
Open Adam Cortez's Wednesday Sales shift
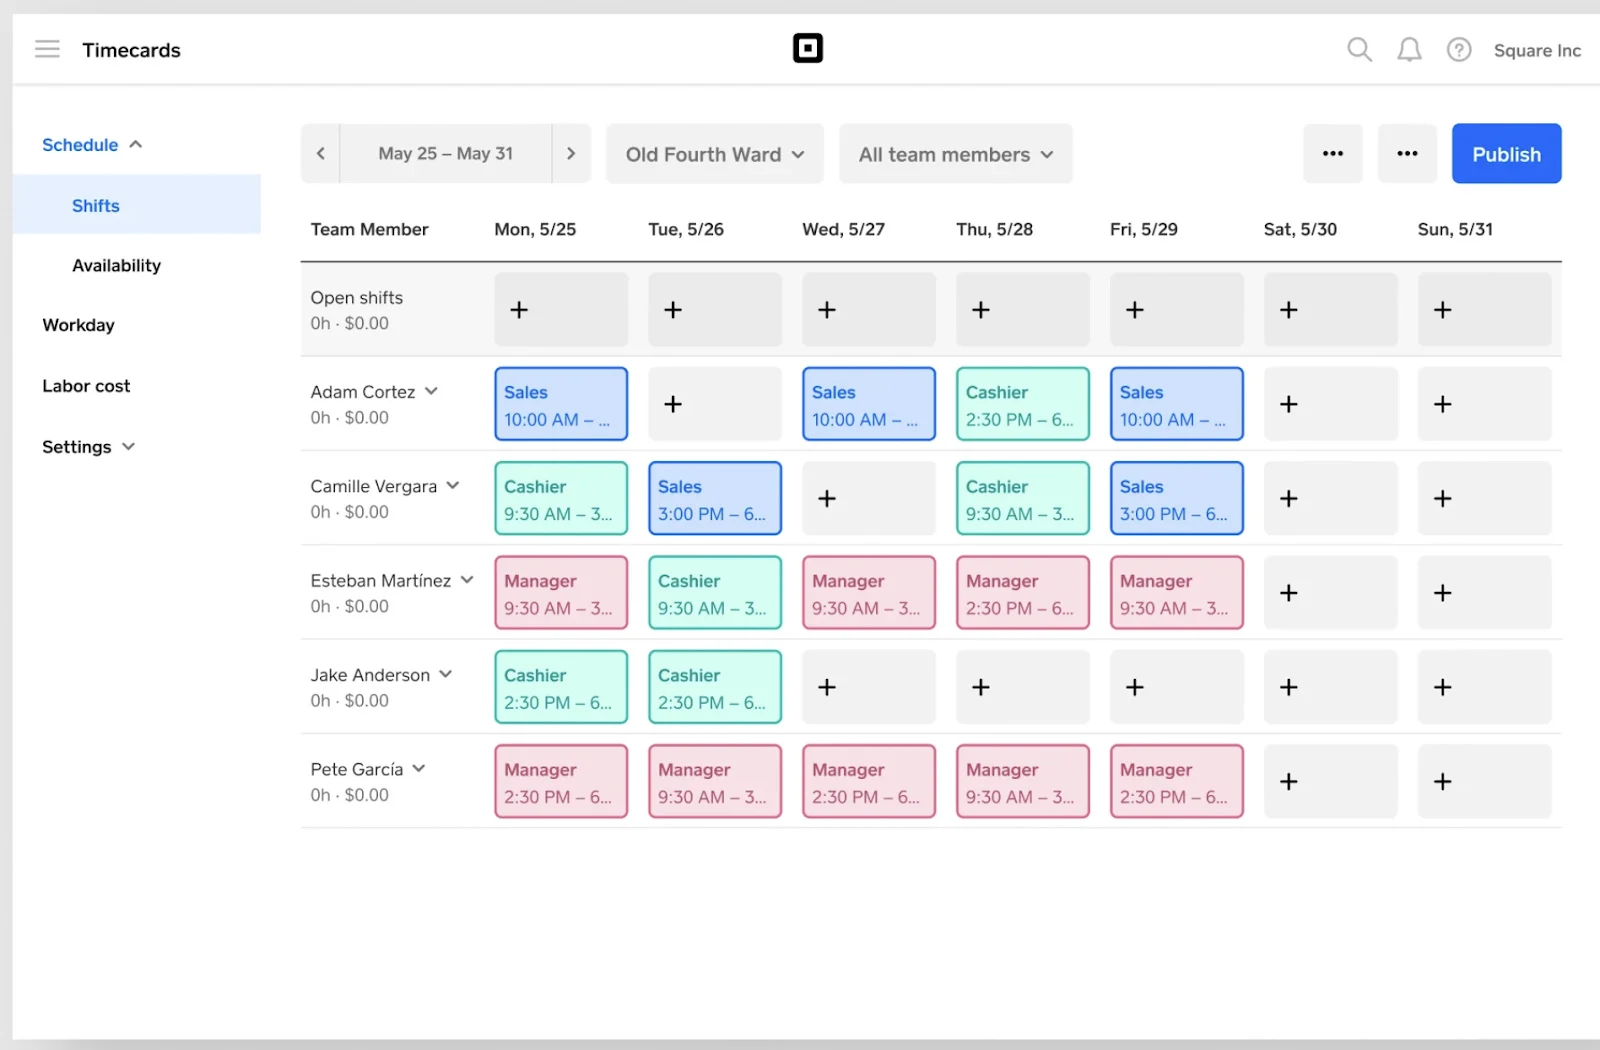click(x=869, y=404)
